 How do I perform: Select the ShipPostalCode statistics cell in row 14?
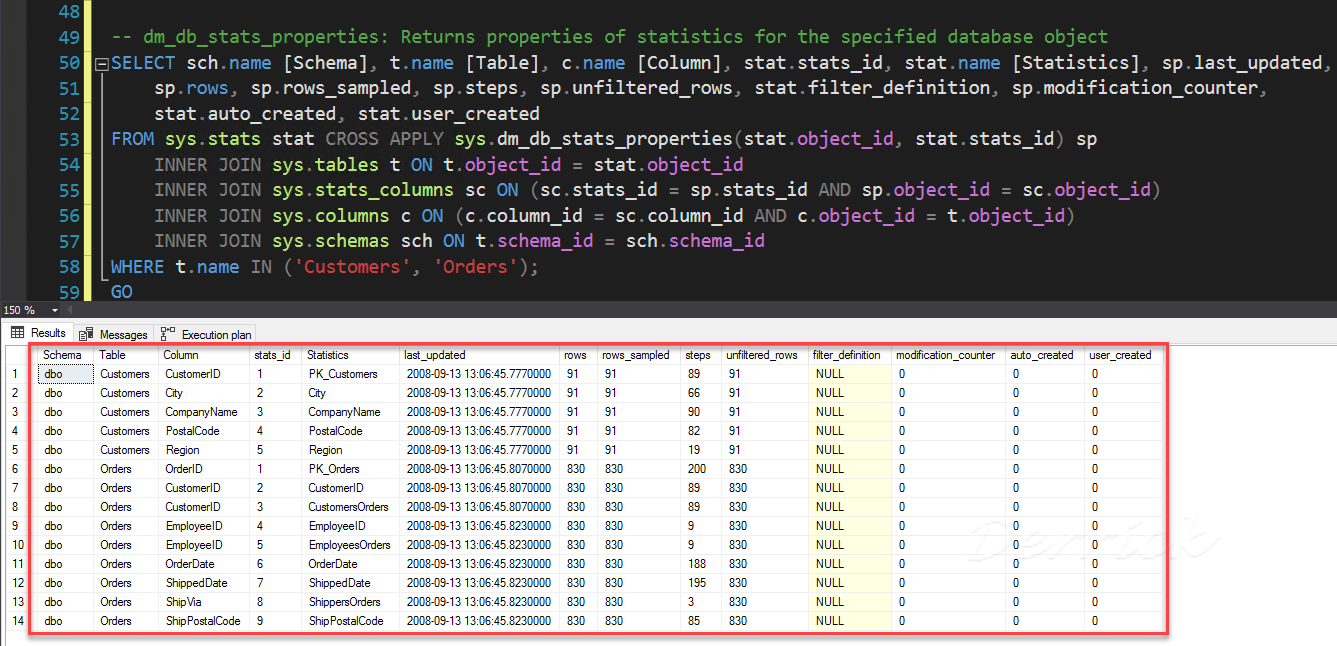348,620
